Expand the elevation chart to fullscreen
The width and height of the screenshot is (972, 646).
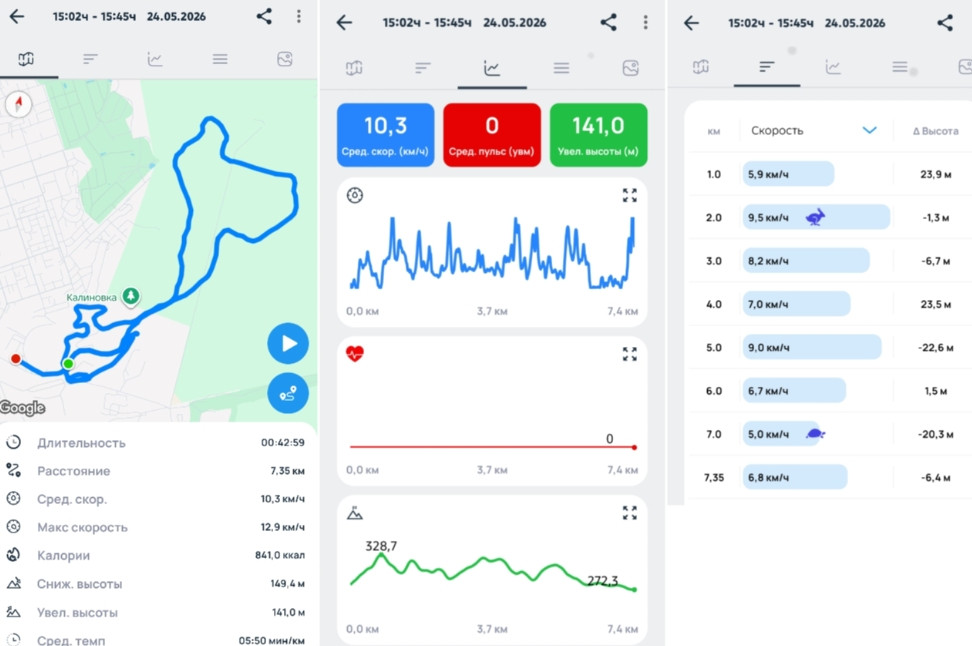pos(630,513)
